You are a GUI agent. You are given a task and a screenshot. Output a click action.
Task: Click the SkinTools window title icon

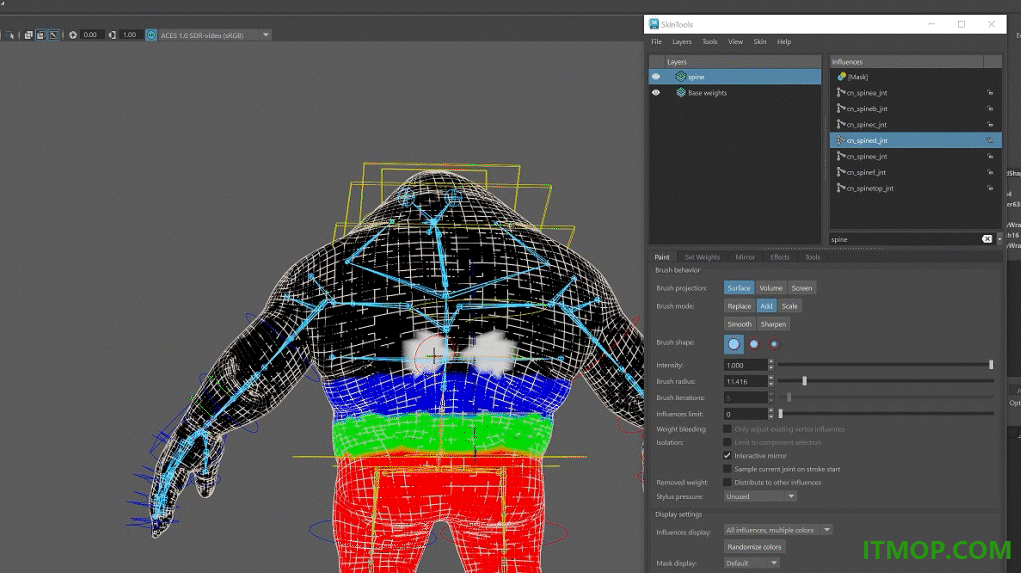(x=654, y=24)
